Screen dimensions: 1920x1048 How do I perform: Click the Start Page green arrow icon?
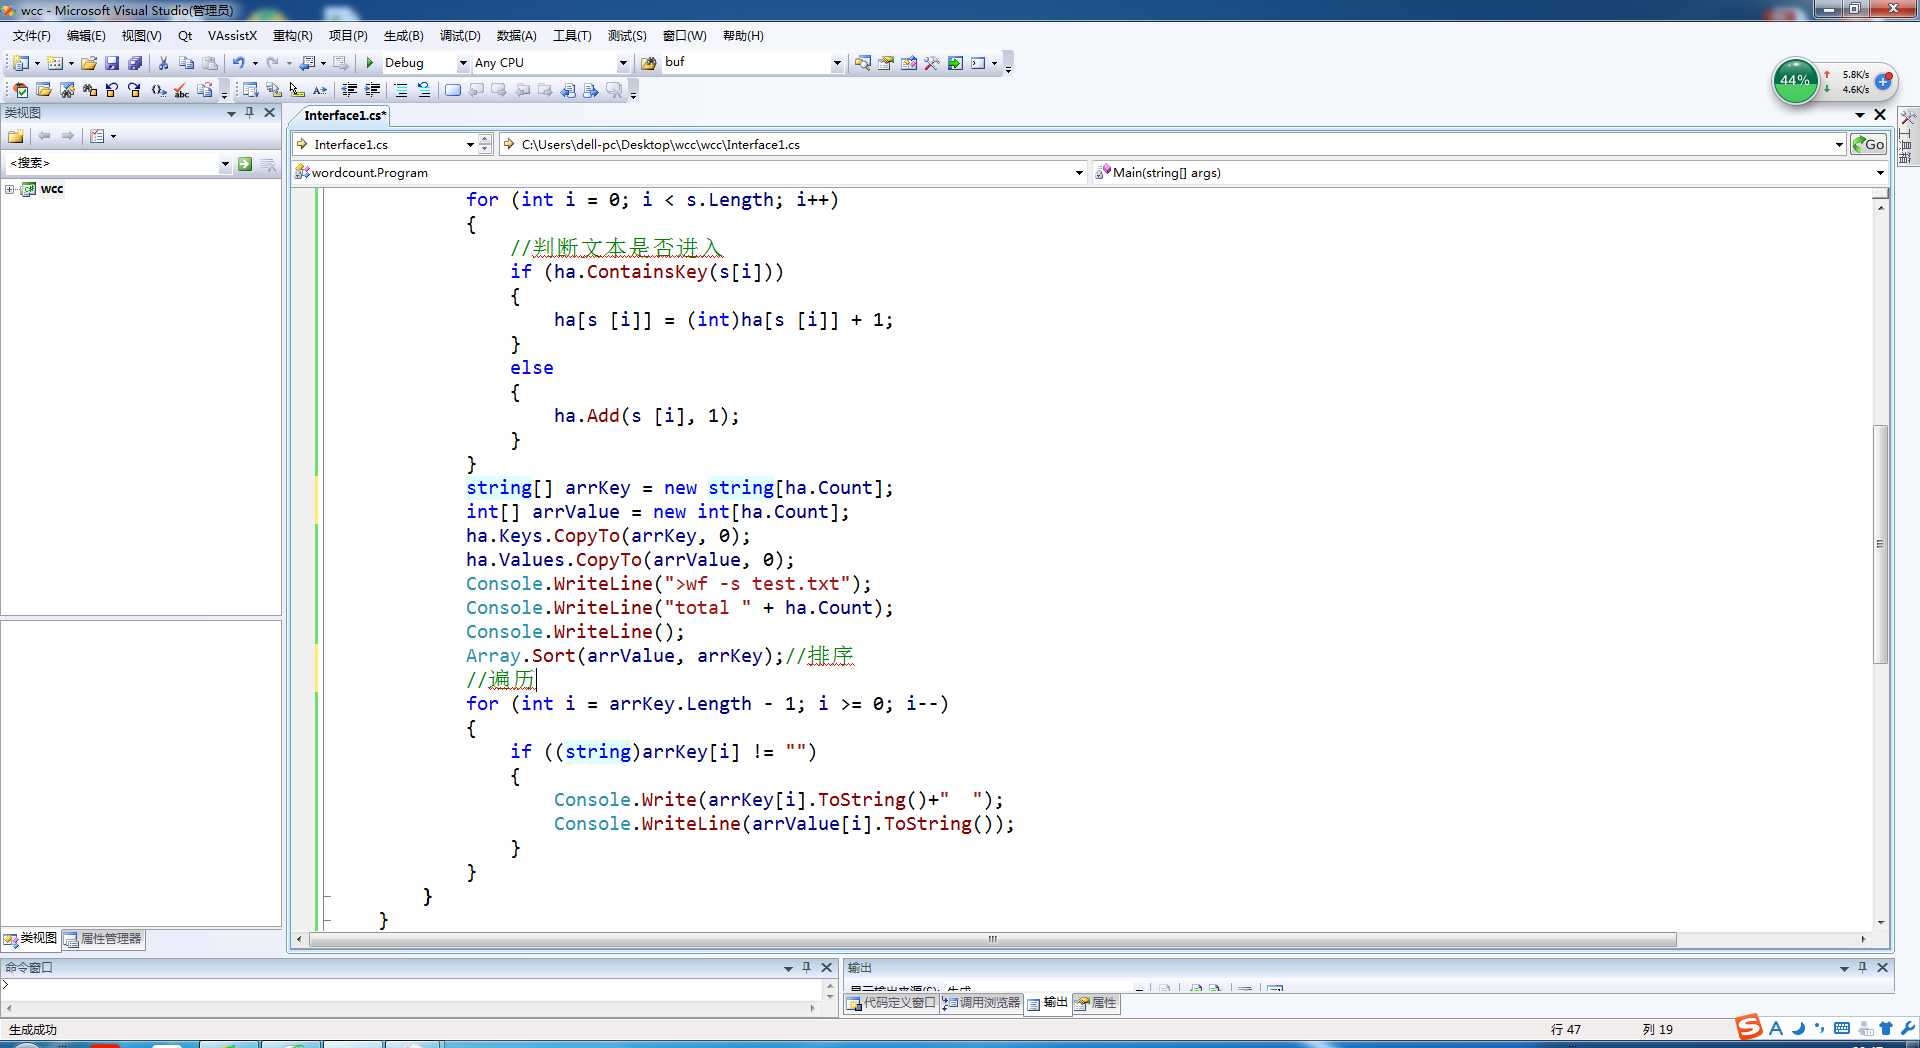(x=955, y=63)
